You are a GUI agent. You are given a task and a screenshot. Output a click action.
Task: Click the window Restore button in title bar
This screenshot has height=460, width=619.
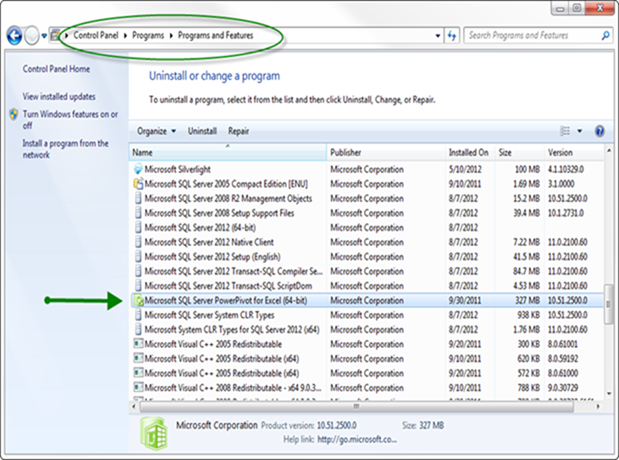pos(577,8)
